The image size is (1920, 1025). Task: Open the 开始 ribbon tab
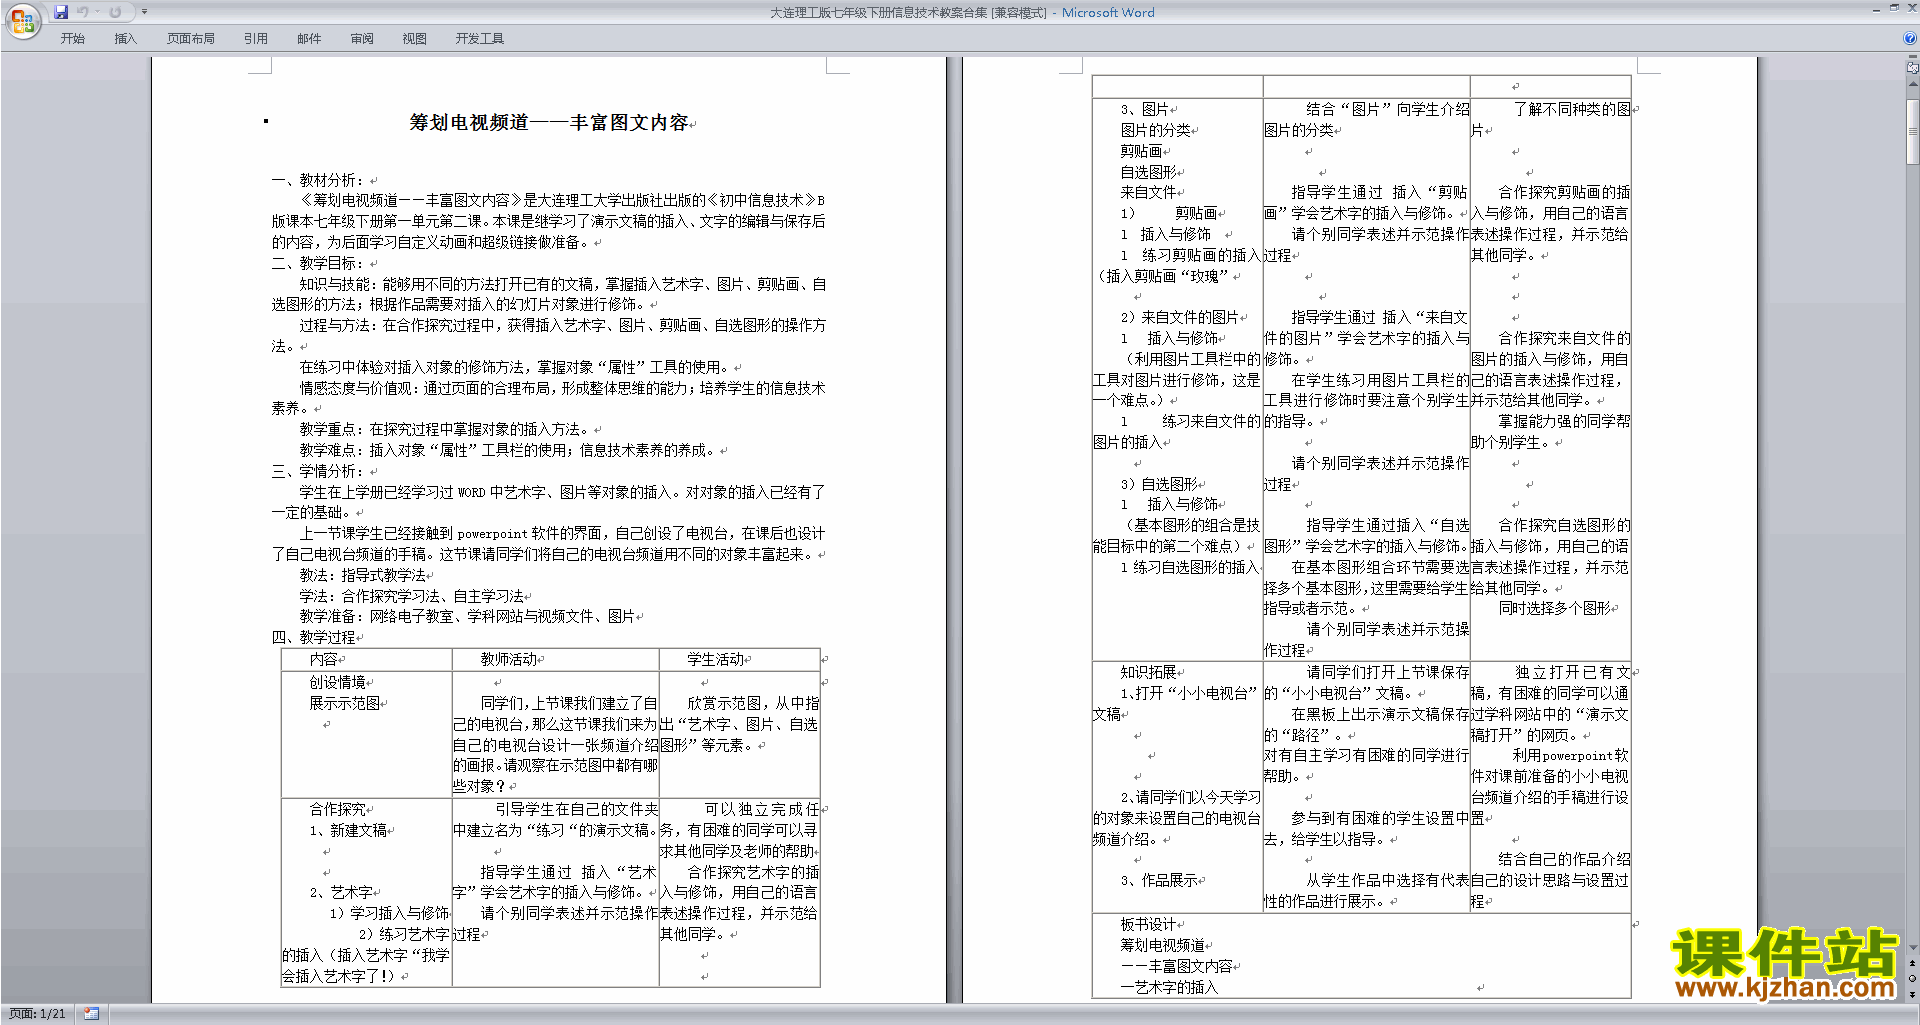pos(73,38)
